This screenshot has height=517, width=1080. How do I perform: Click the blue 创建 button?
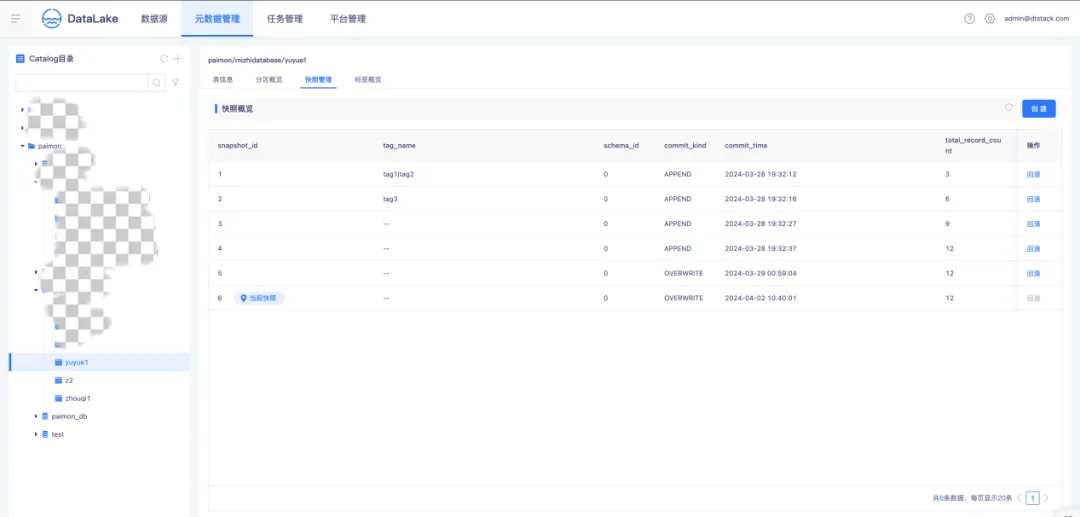click(1038, 108)
